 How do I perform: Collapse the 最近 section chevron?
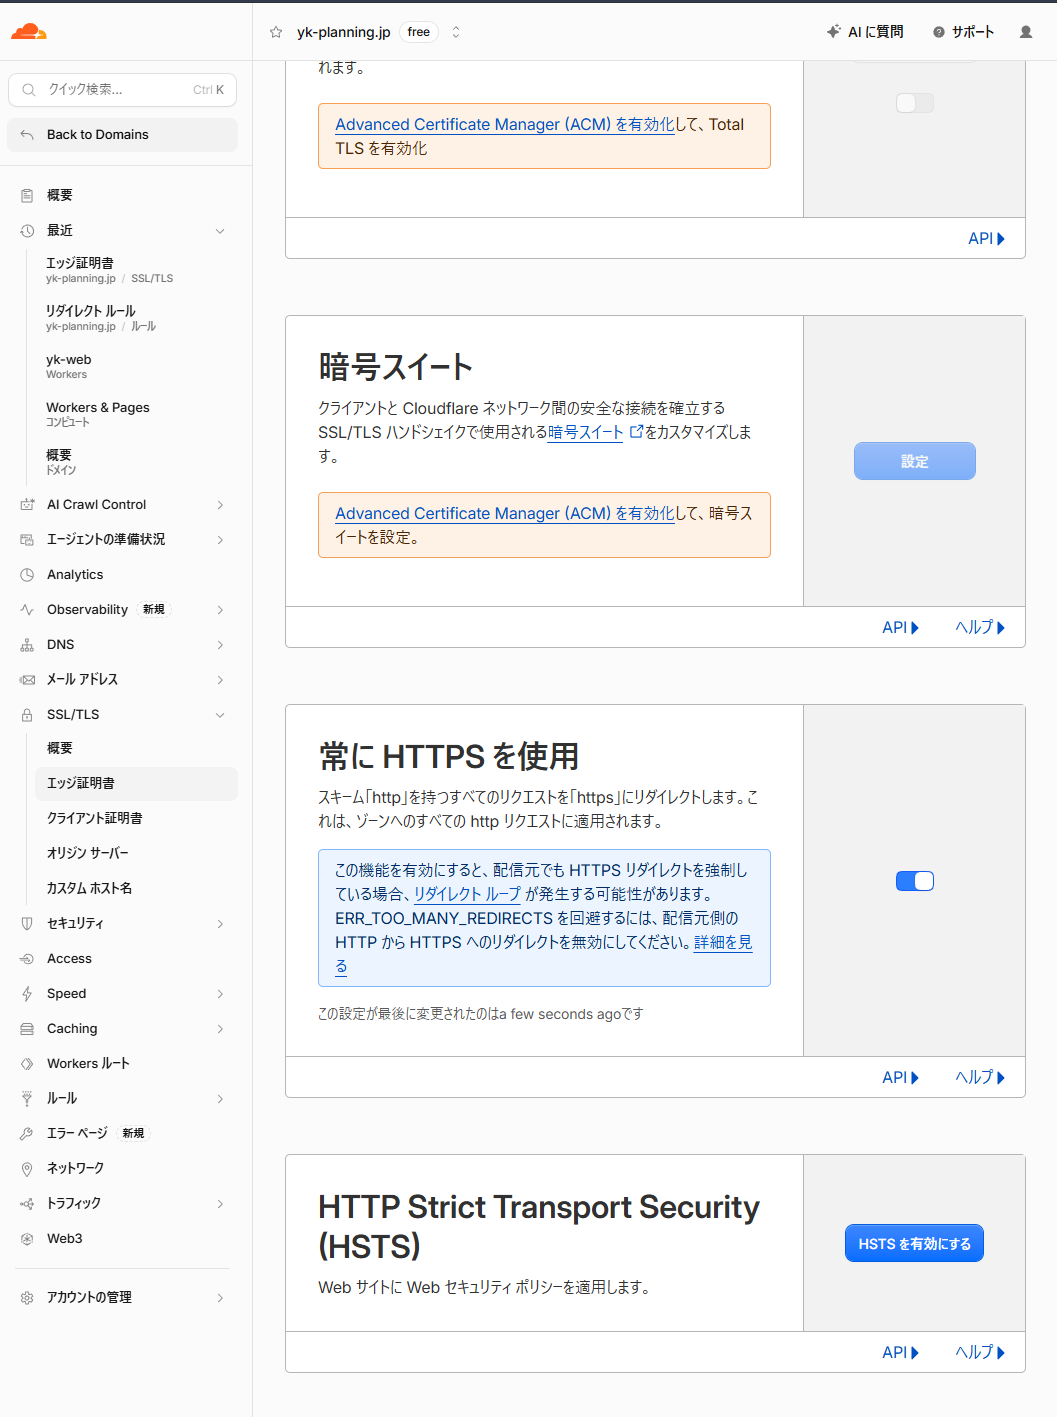pos(220,231)
